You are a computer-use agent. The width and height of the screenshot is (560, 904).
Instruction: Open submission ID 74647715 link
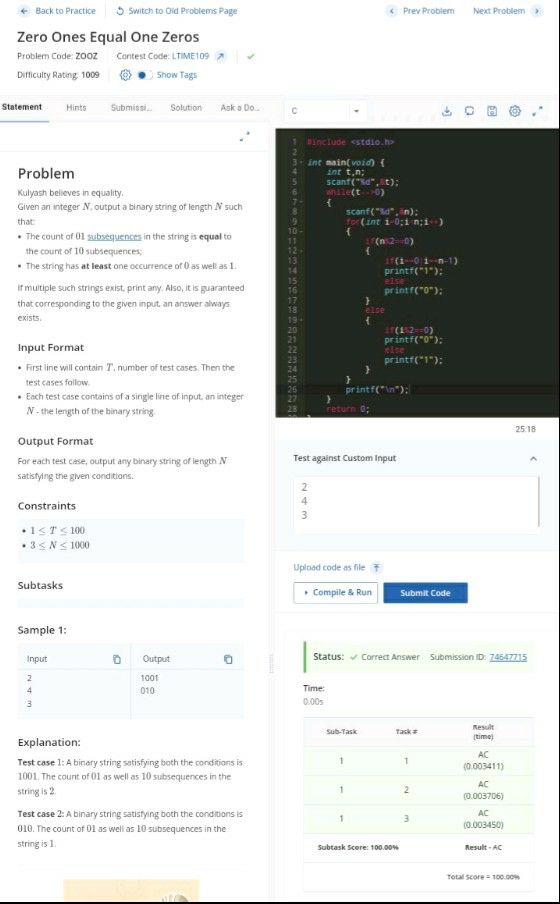coord(508,657)
